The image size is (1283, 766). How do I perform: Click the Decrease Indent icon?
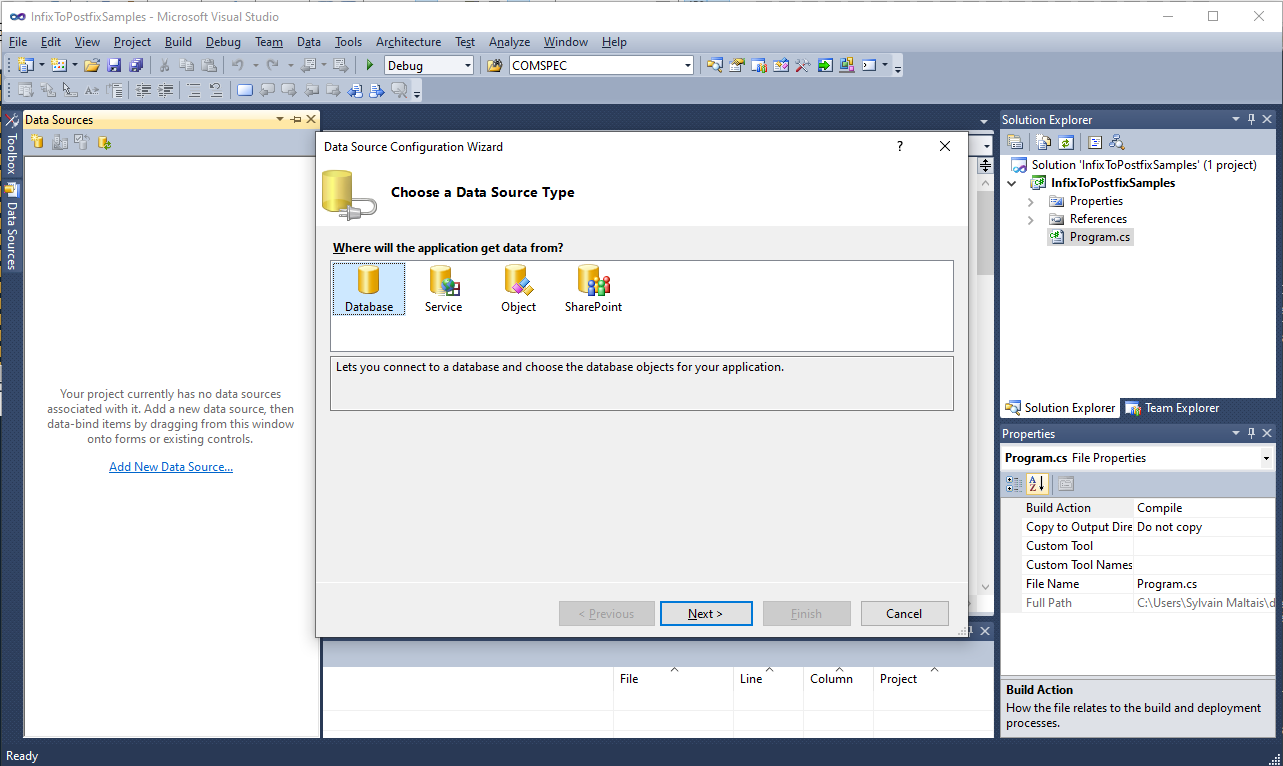pos(144,90)
